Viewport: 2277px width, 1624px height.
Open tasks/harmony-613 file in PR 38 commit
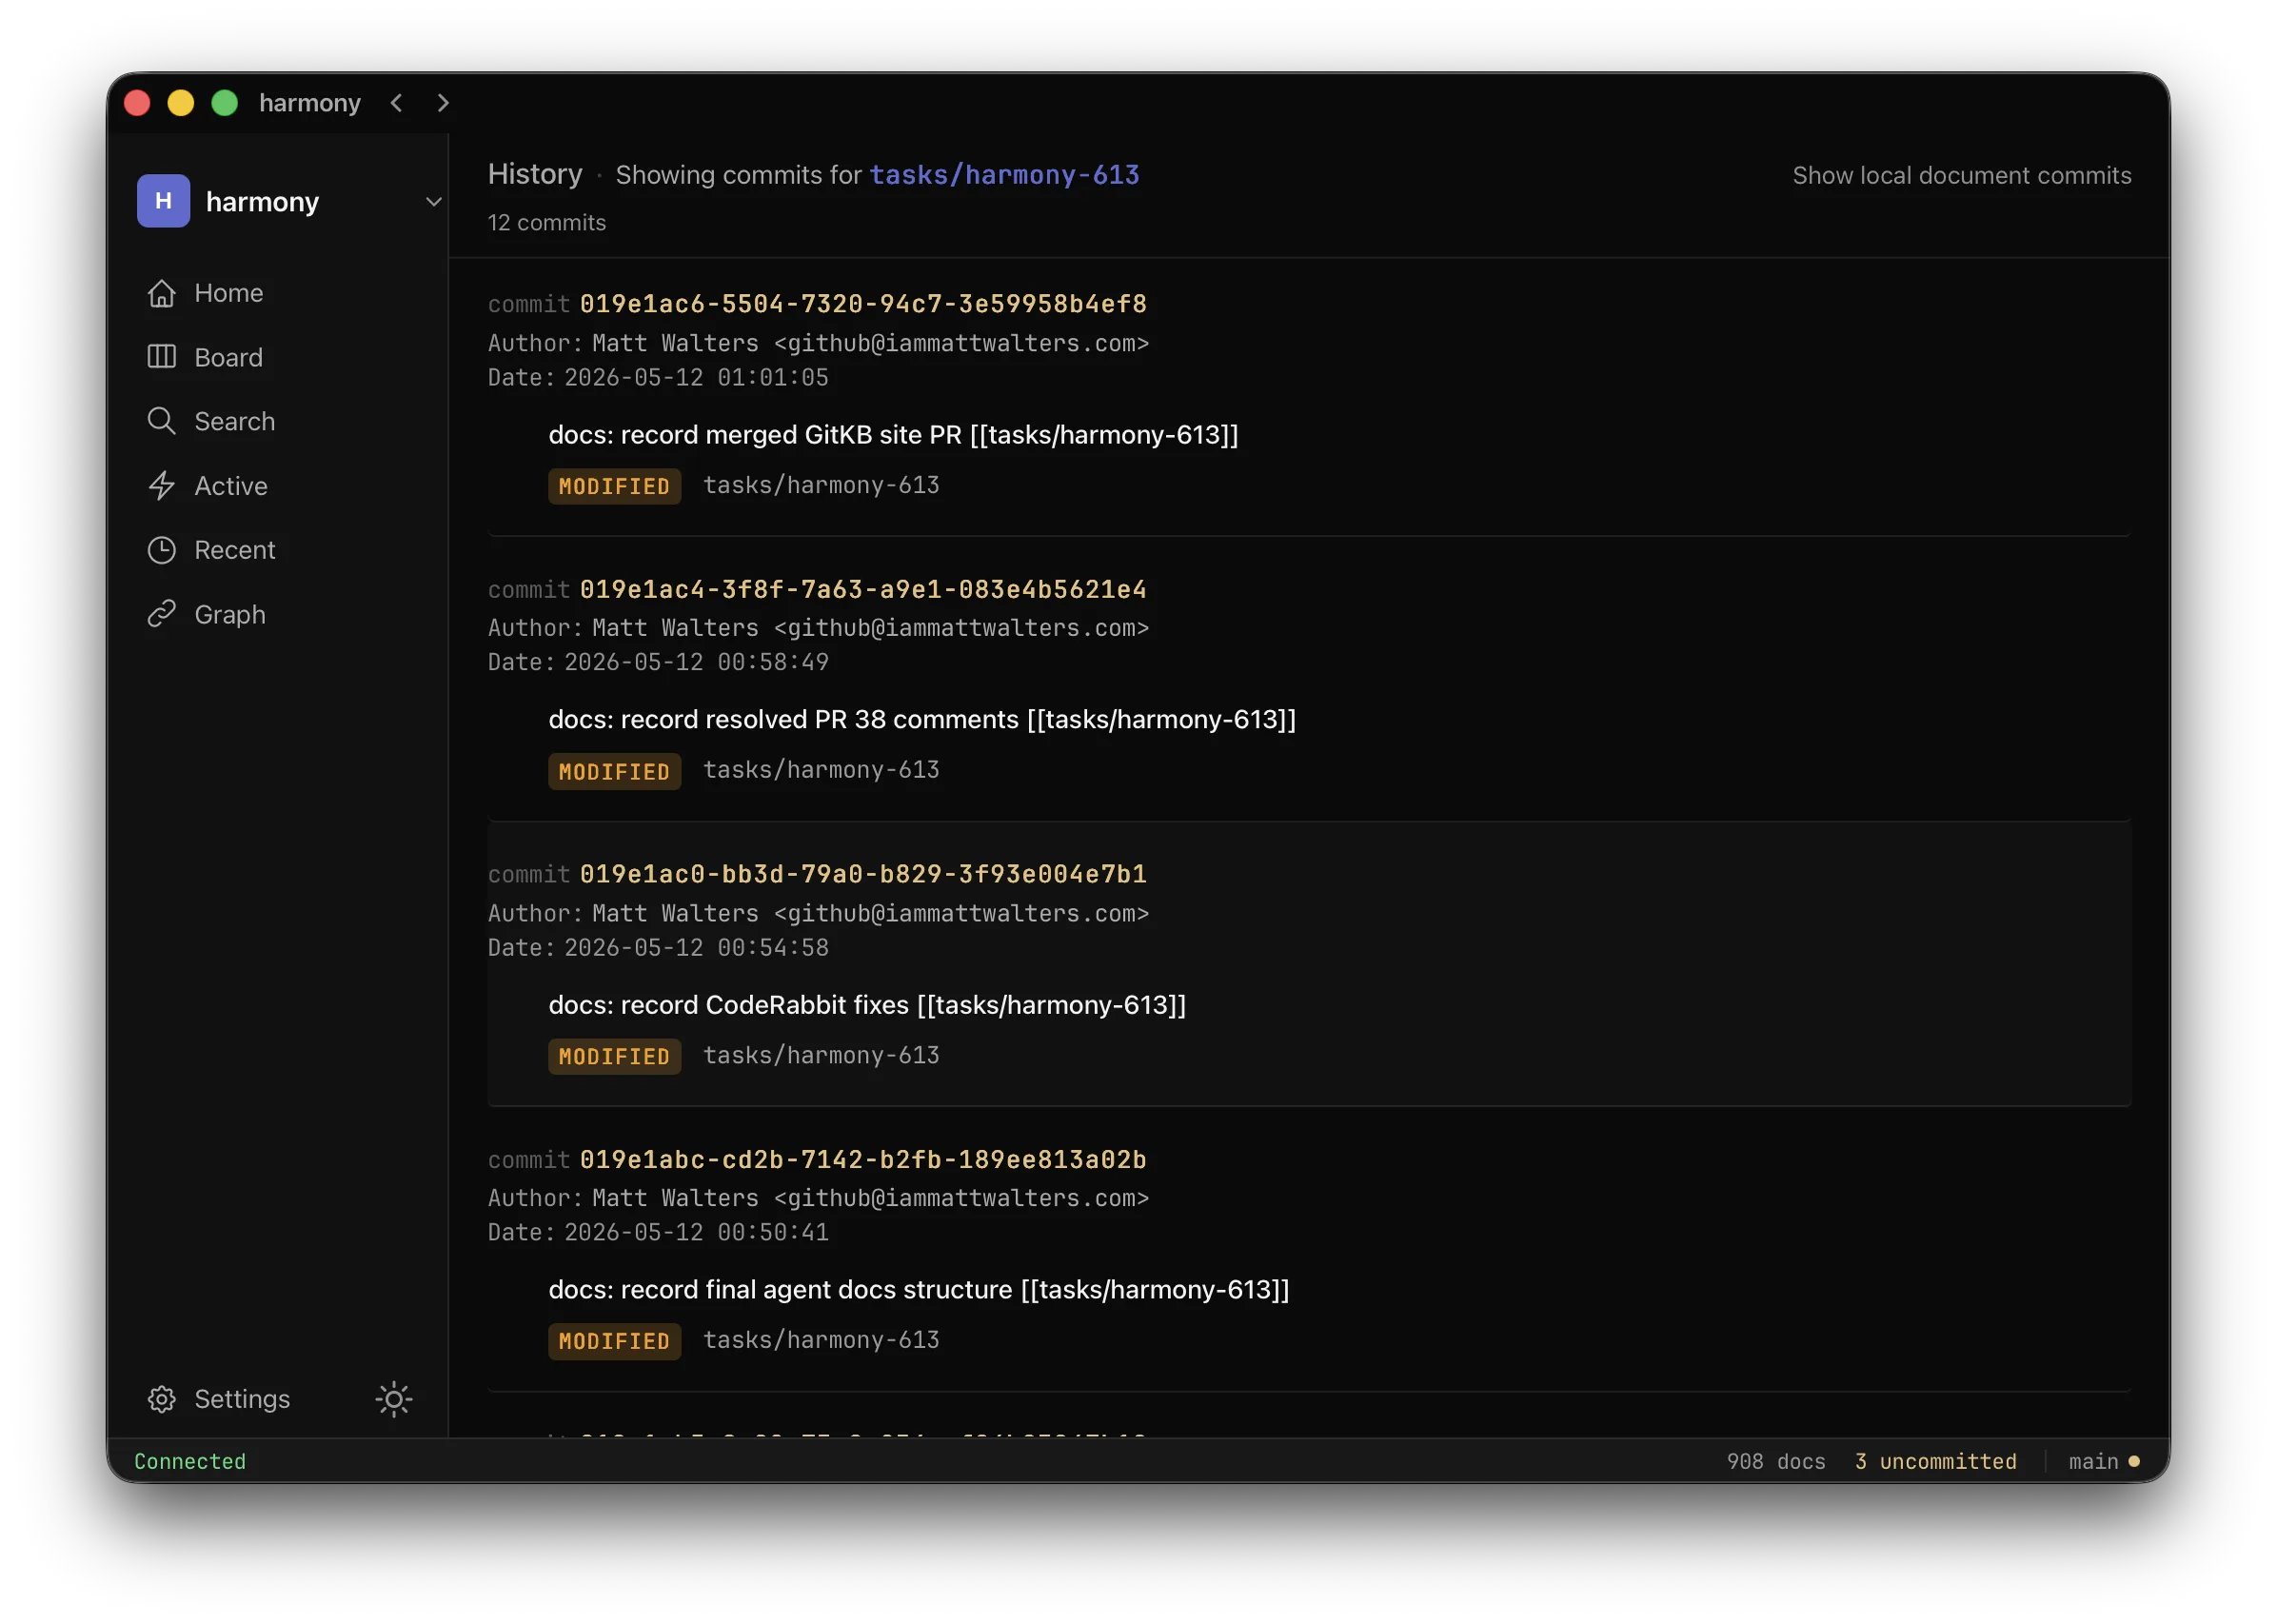point(821,771)
